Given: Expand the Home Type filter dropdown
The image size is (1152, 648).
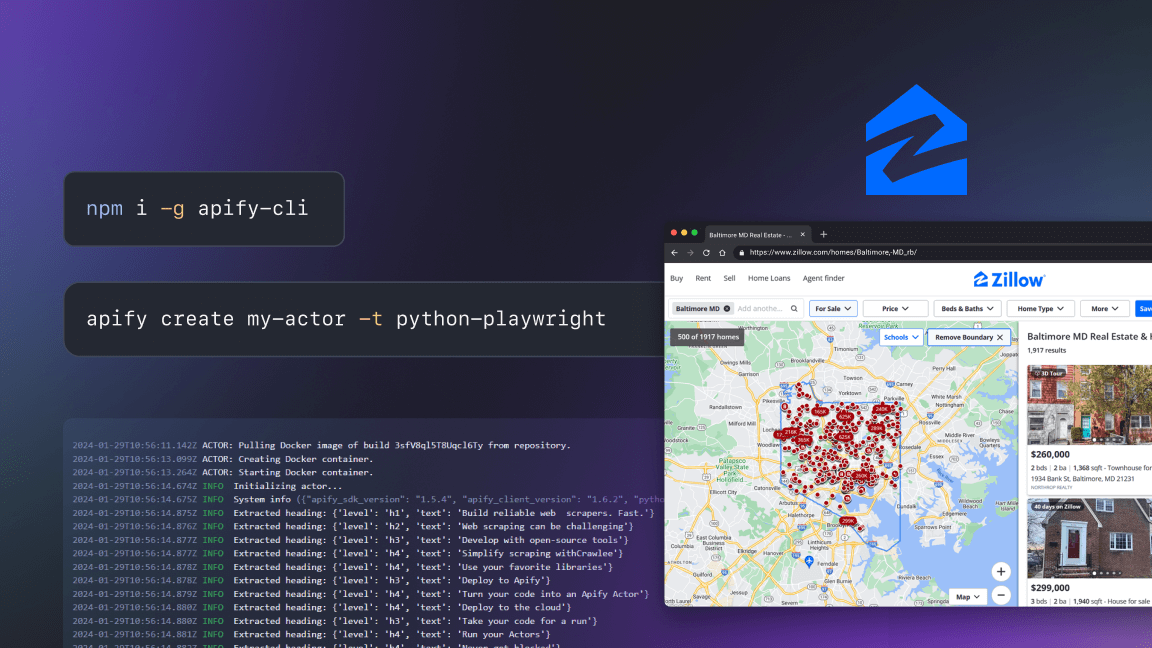Looking at the screenshot, I should tap(1040, 308).
